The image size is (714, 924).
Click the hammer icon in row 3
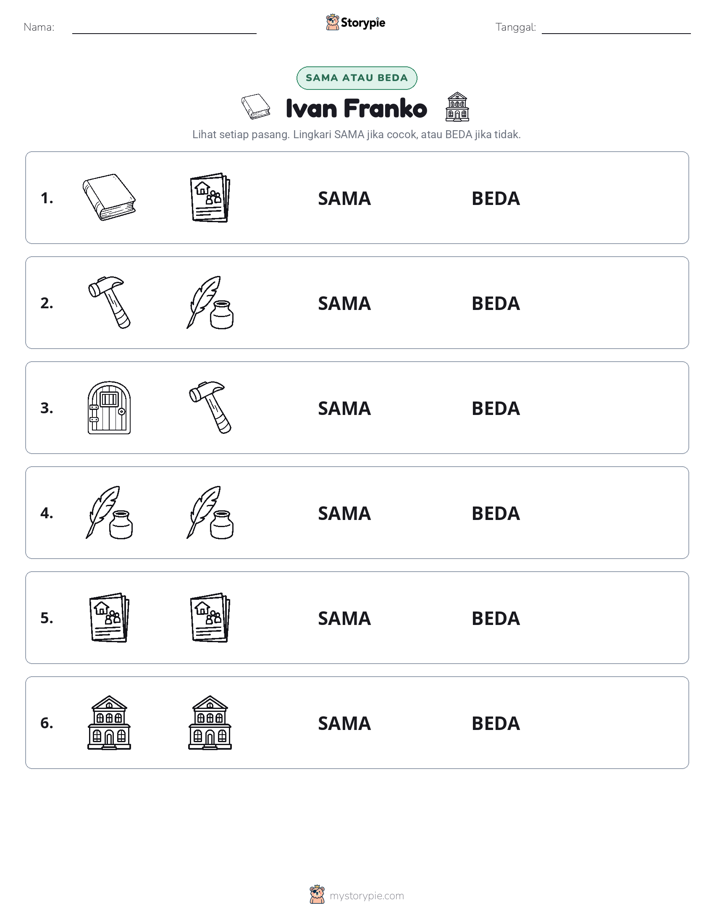[x=210, y=407]
